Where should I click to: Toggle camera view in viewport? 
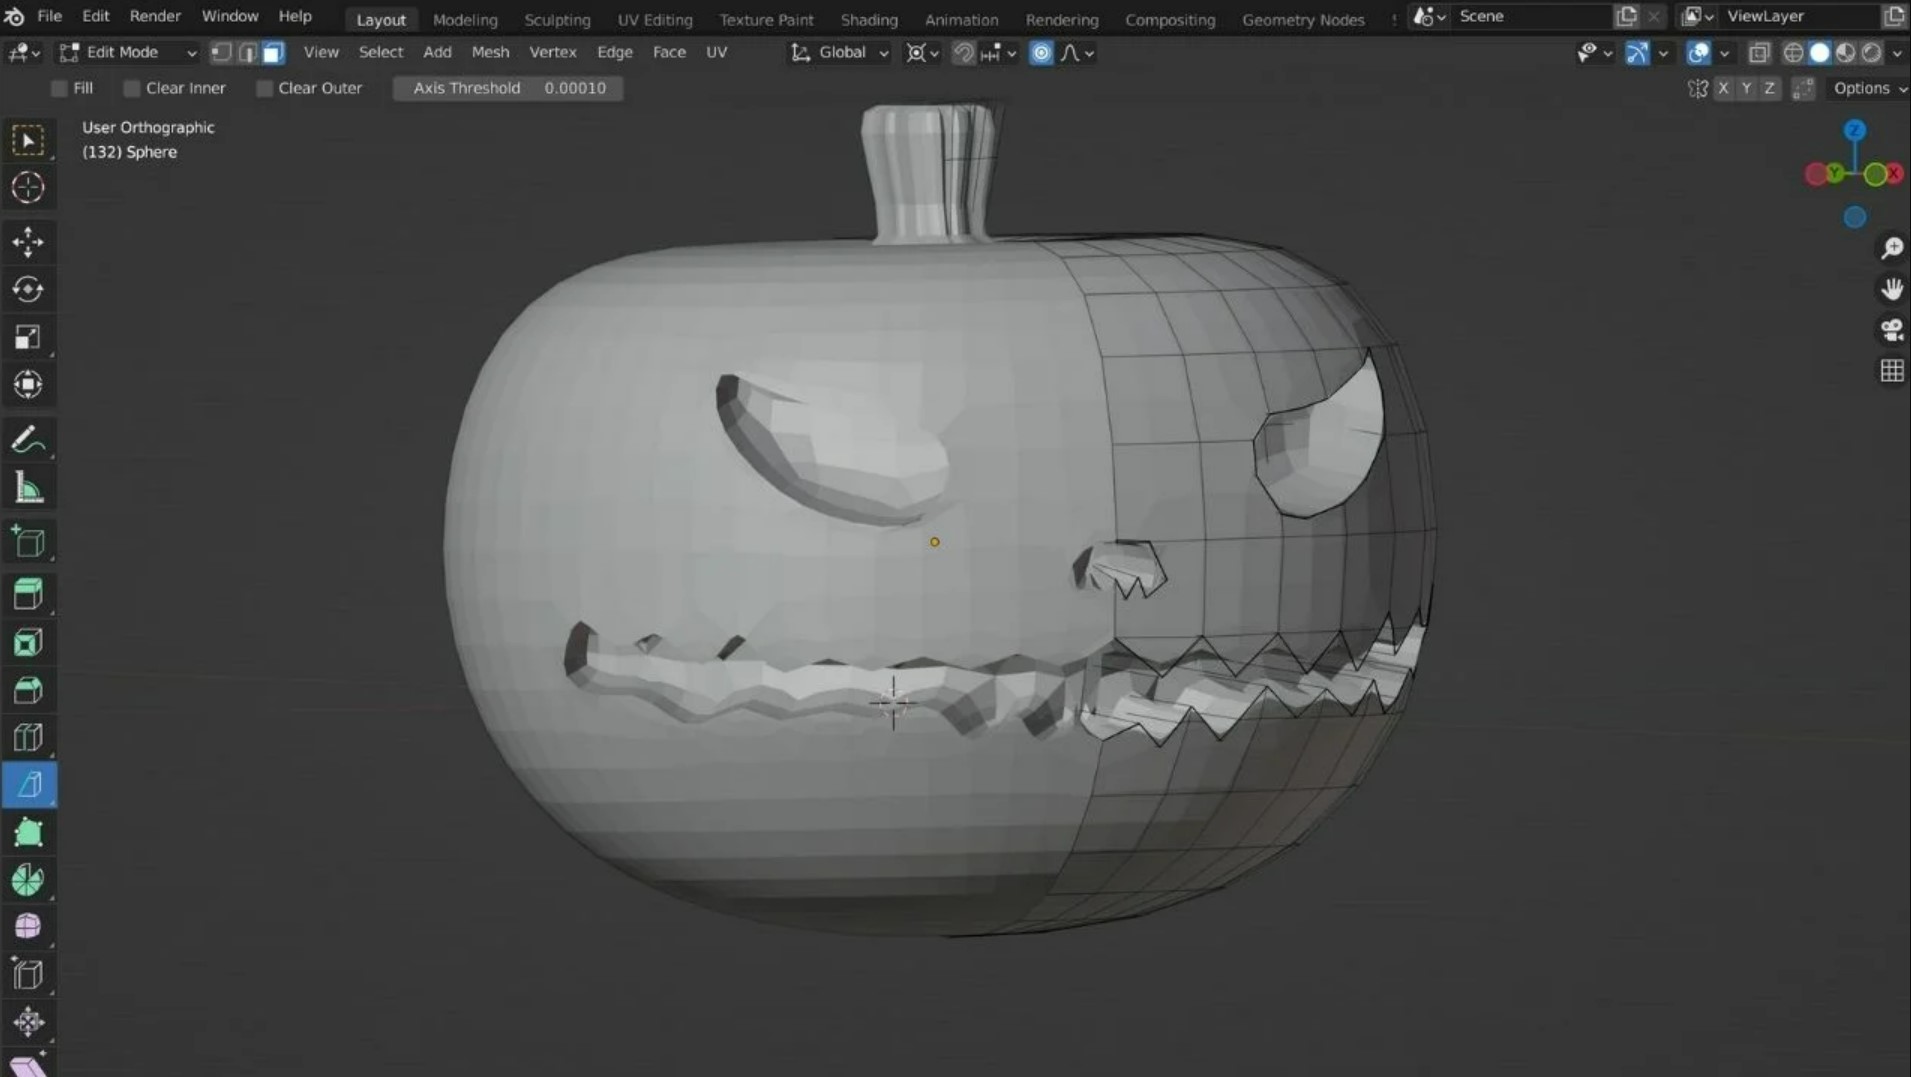(x=1891, y=330)
